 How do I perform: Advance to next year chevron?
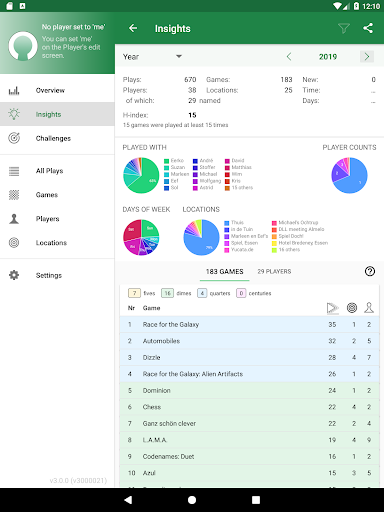tap(367, 57)
